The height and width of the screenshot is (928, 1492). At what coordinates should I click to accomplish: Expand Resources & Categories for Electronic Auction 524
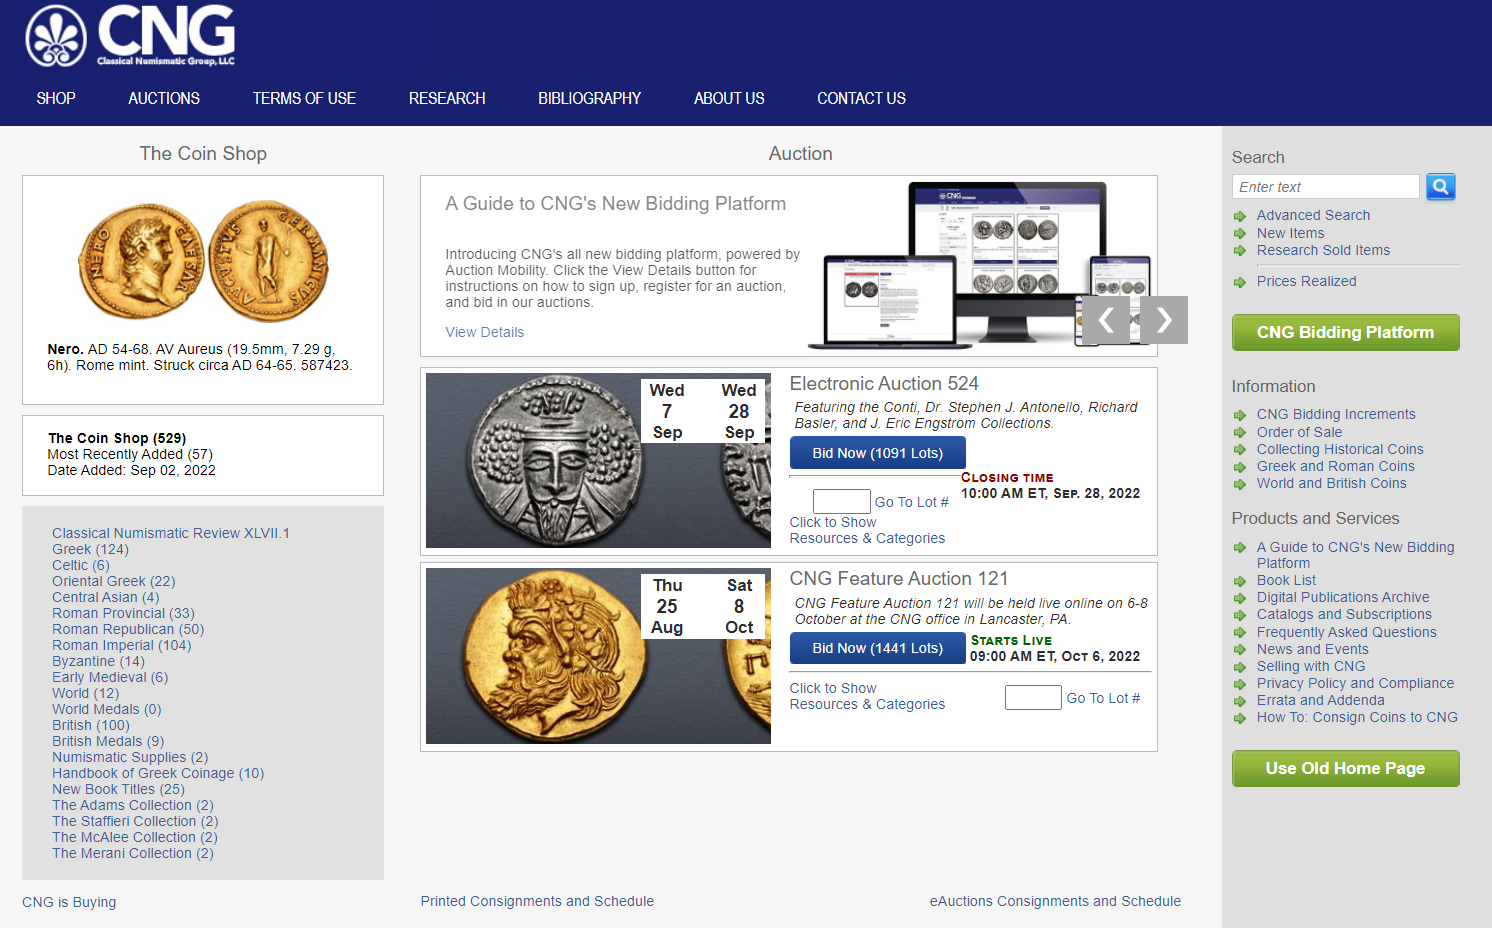[x=867, y=530]
